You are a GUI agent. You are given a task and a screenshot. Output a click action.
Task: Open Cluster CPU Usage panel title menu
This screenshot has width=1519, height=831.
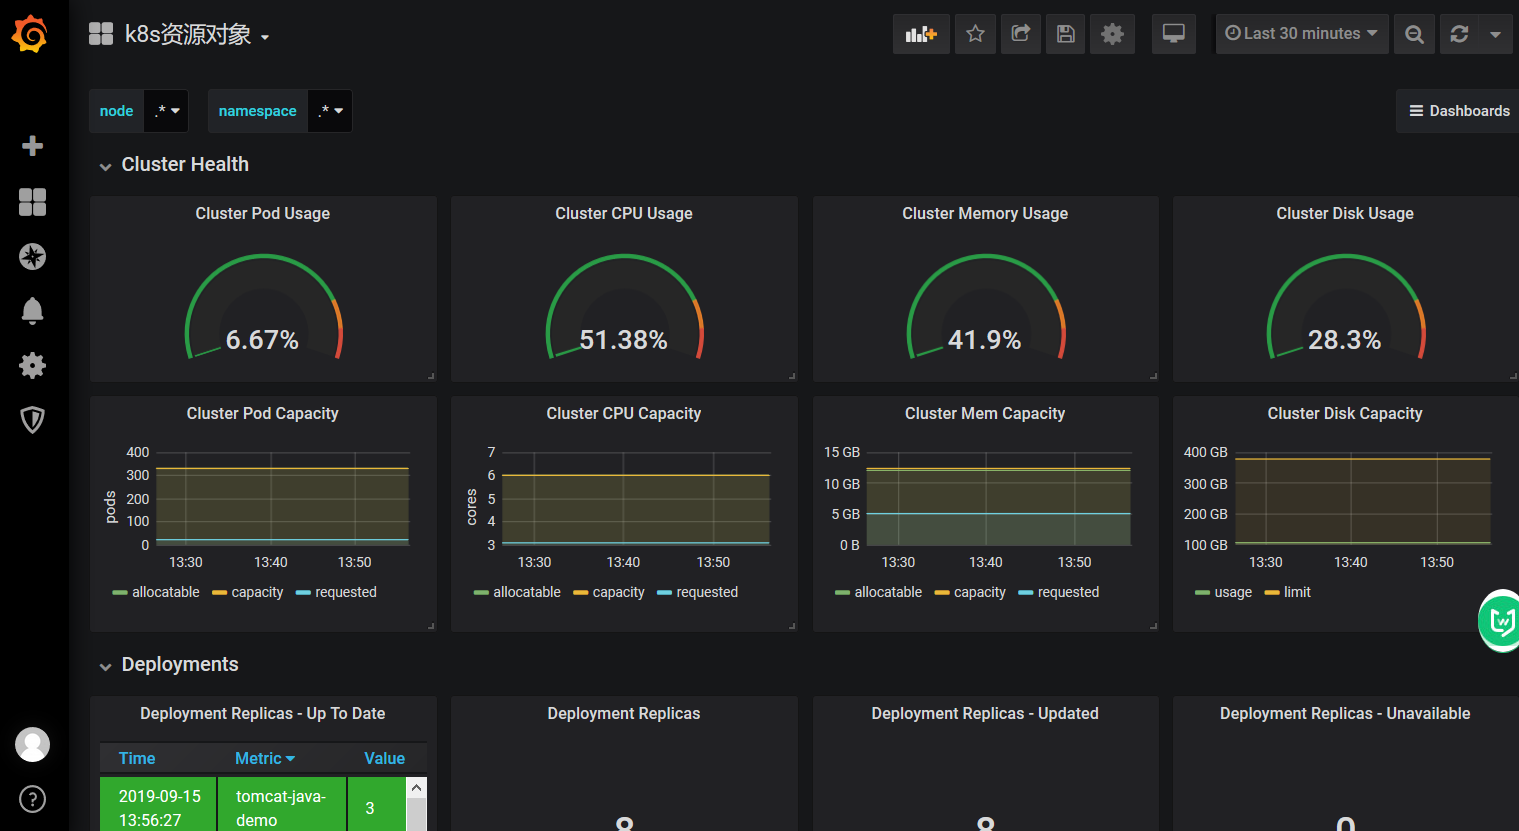(x=624, y=213)
